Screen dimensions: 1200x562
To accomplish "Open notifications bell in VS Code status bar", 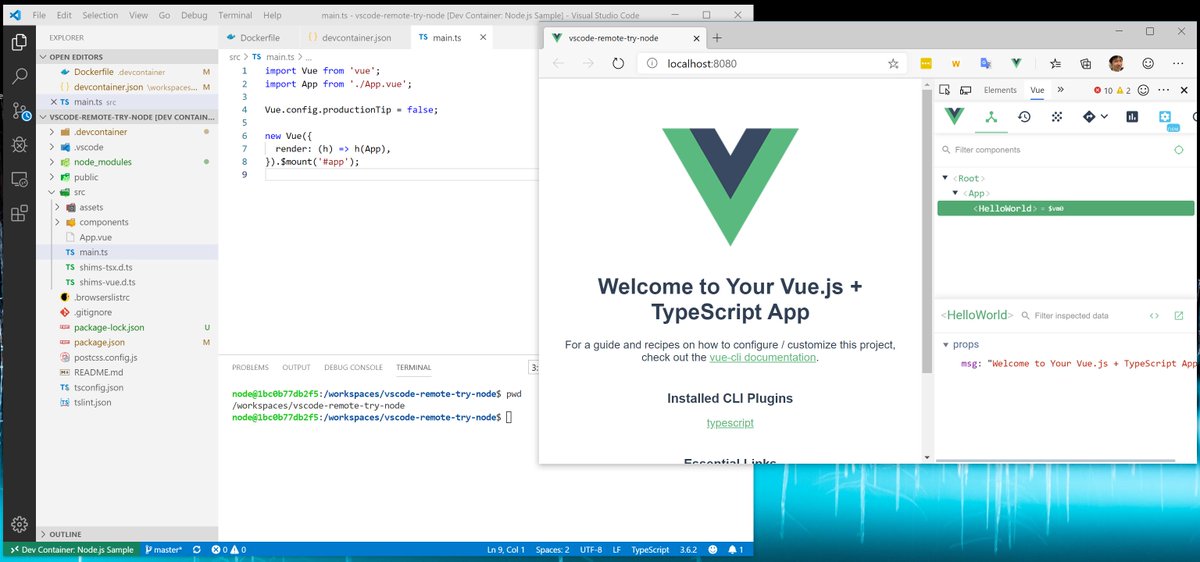I will click(735, 550).
